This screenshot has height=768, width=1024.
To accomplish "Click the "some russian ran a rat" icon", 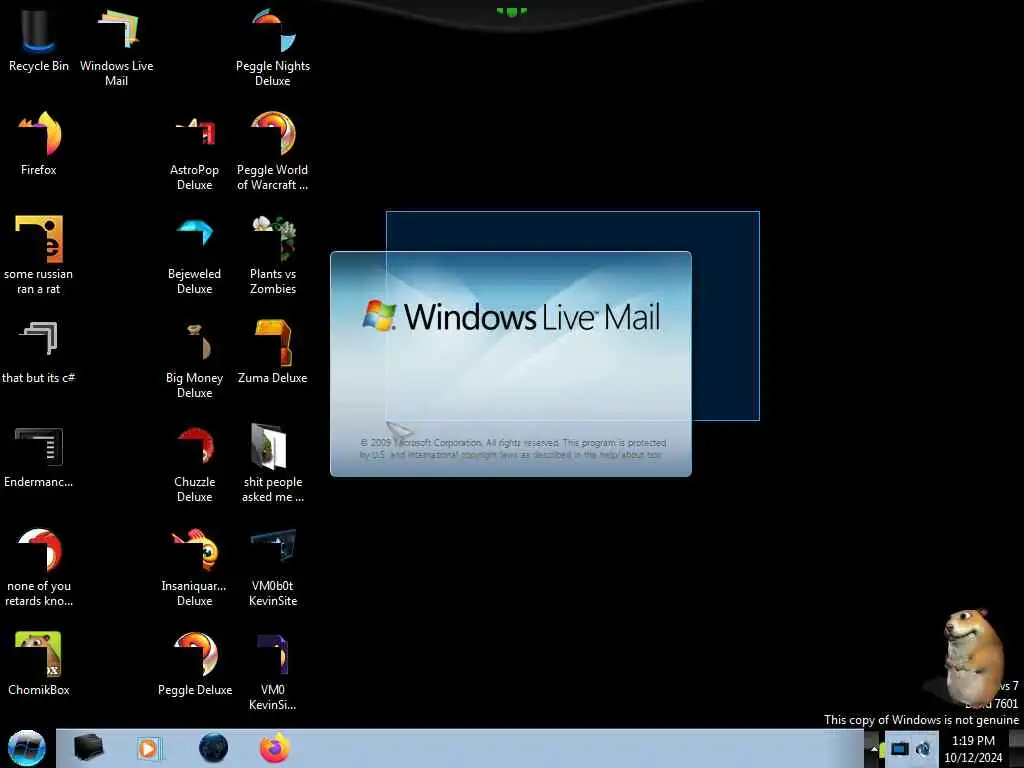I will pyautogui.click(x=39, y=255).
